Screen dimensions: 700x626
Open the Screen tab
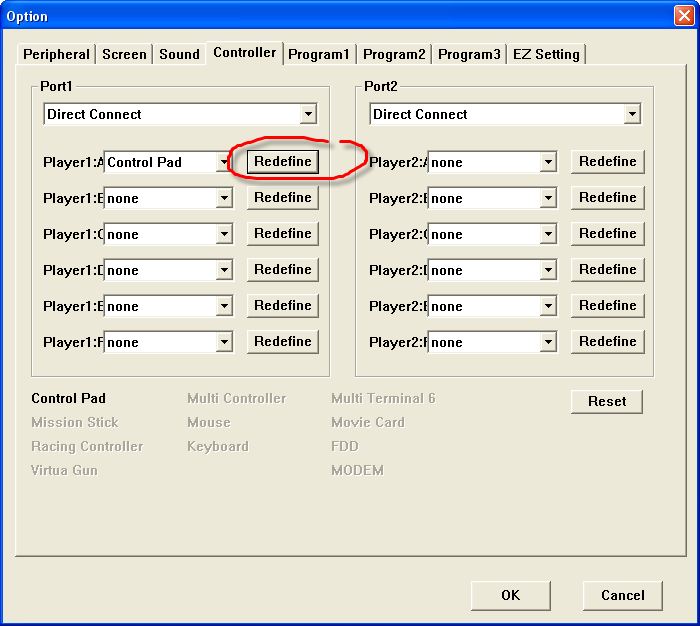click(x=124, y=54)
